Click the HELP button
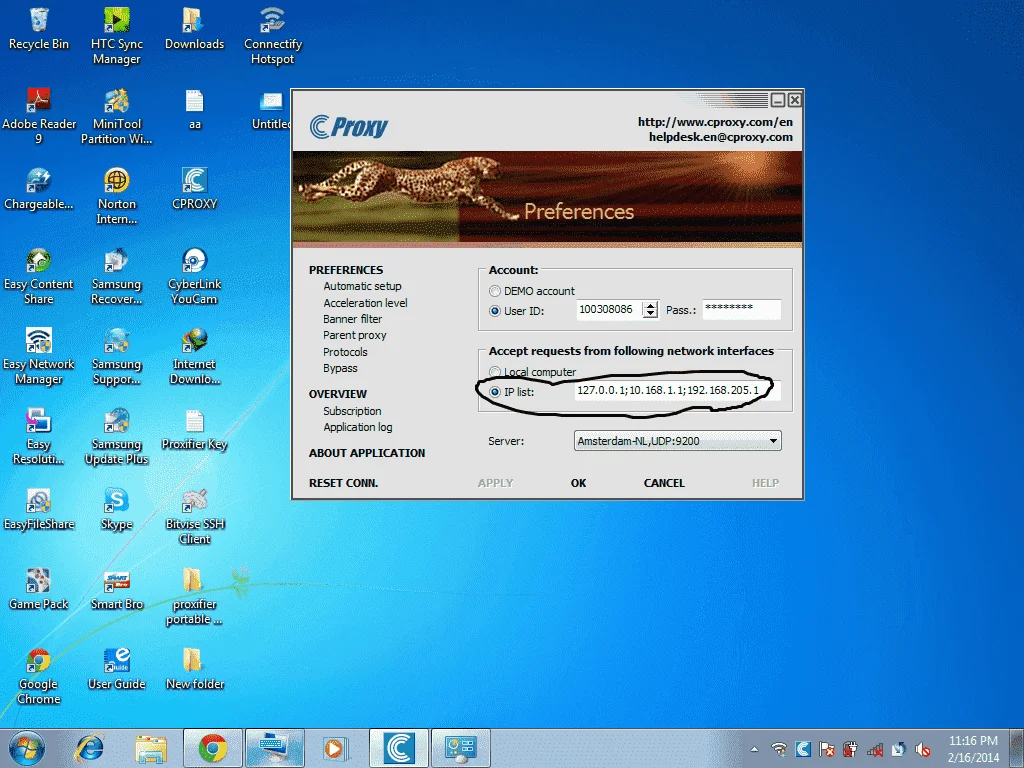Viewport: 1024px width, 768px height. (765, 483)
